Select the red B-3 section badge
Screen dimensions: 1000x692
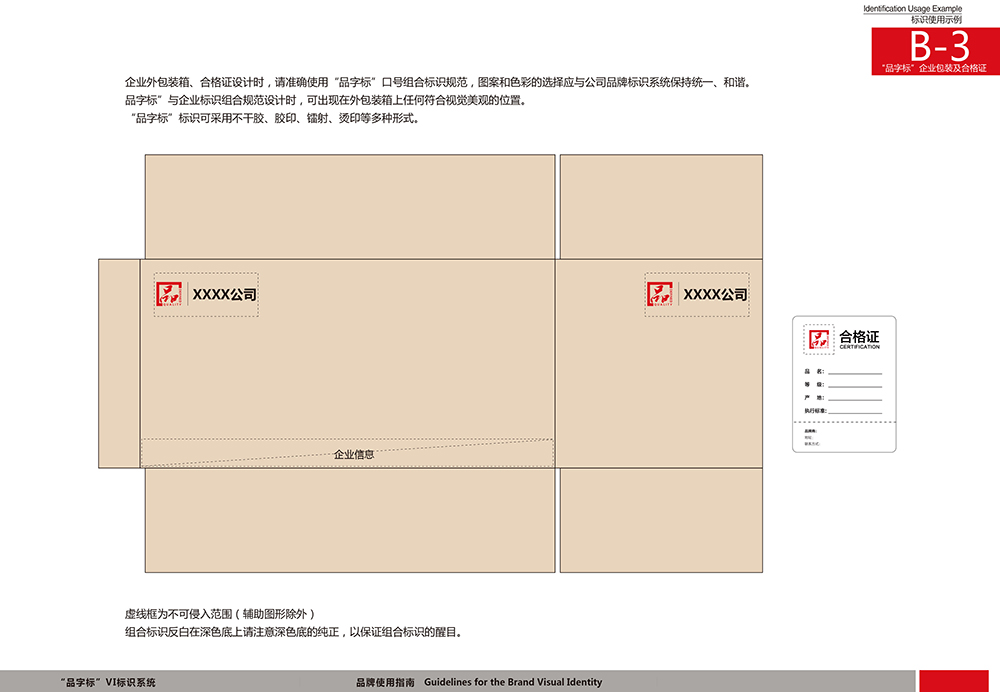[935, 50]
